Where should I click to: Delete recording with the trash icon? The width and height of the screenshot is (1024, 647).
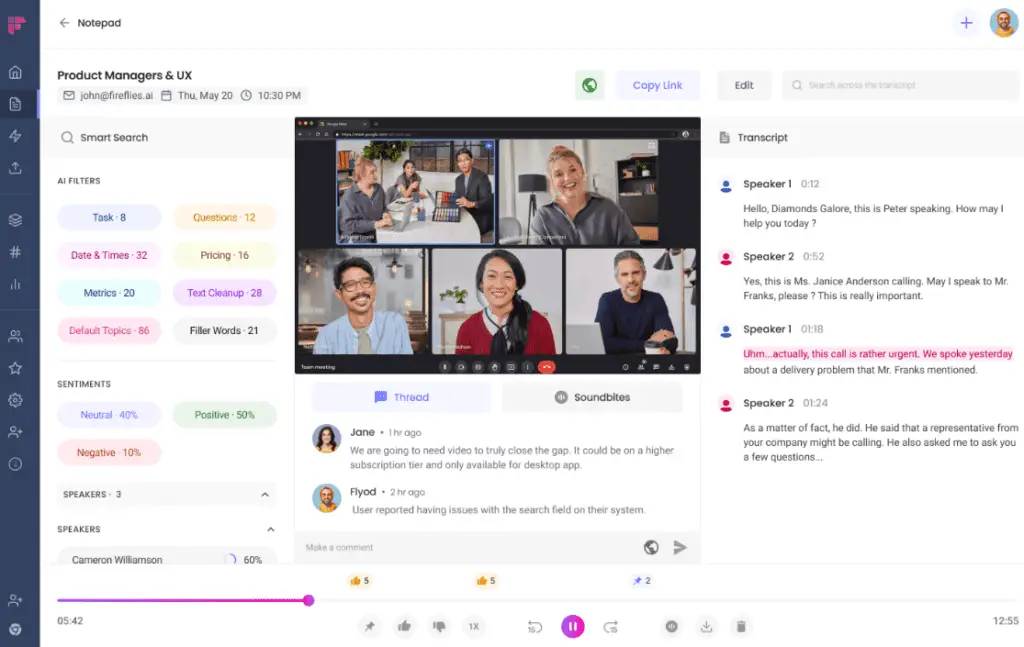pyautogui.click(x=741, y=627)
